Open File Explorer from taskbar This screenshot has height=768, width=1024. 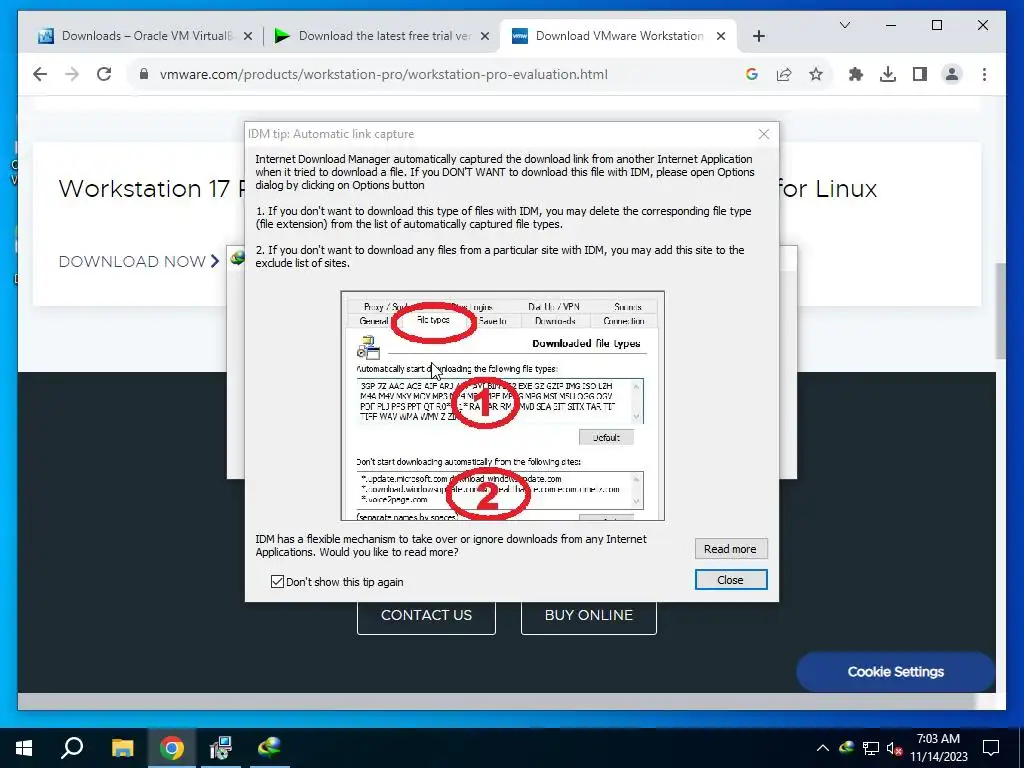point(122,748)
